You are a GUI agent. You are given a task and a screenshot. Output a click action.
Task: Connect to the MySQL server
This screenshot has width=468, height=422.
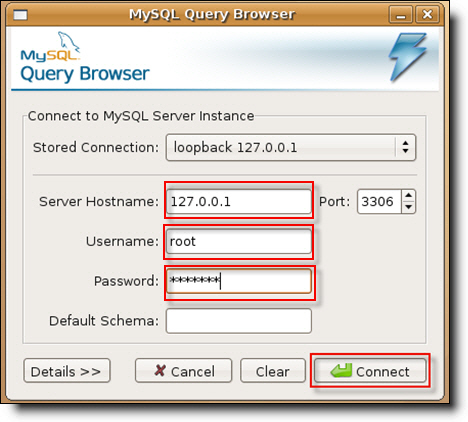pyautogui.click(x=370, y=371)
